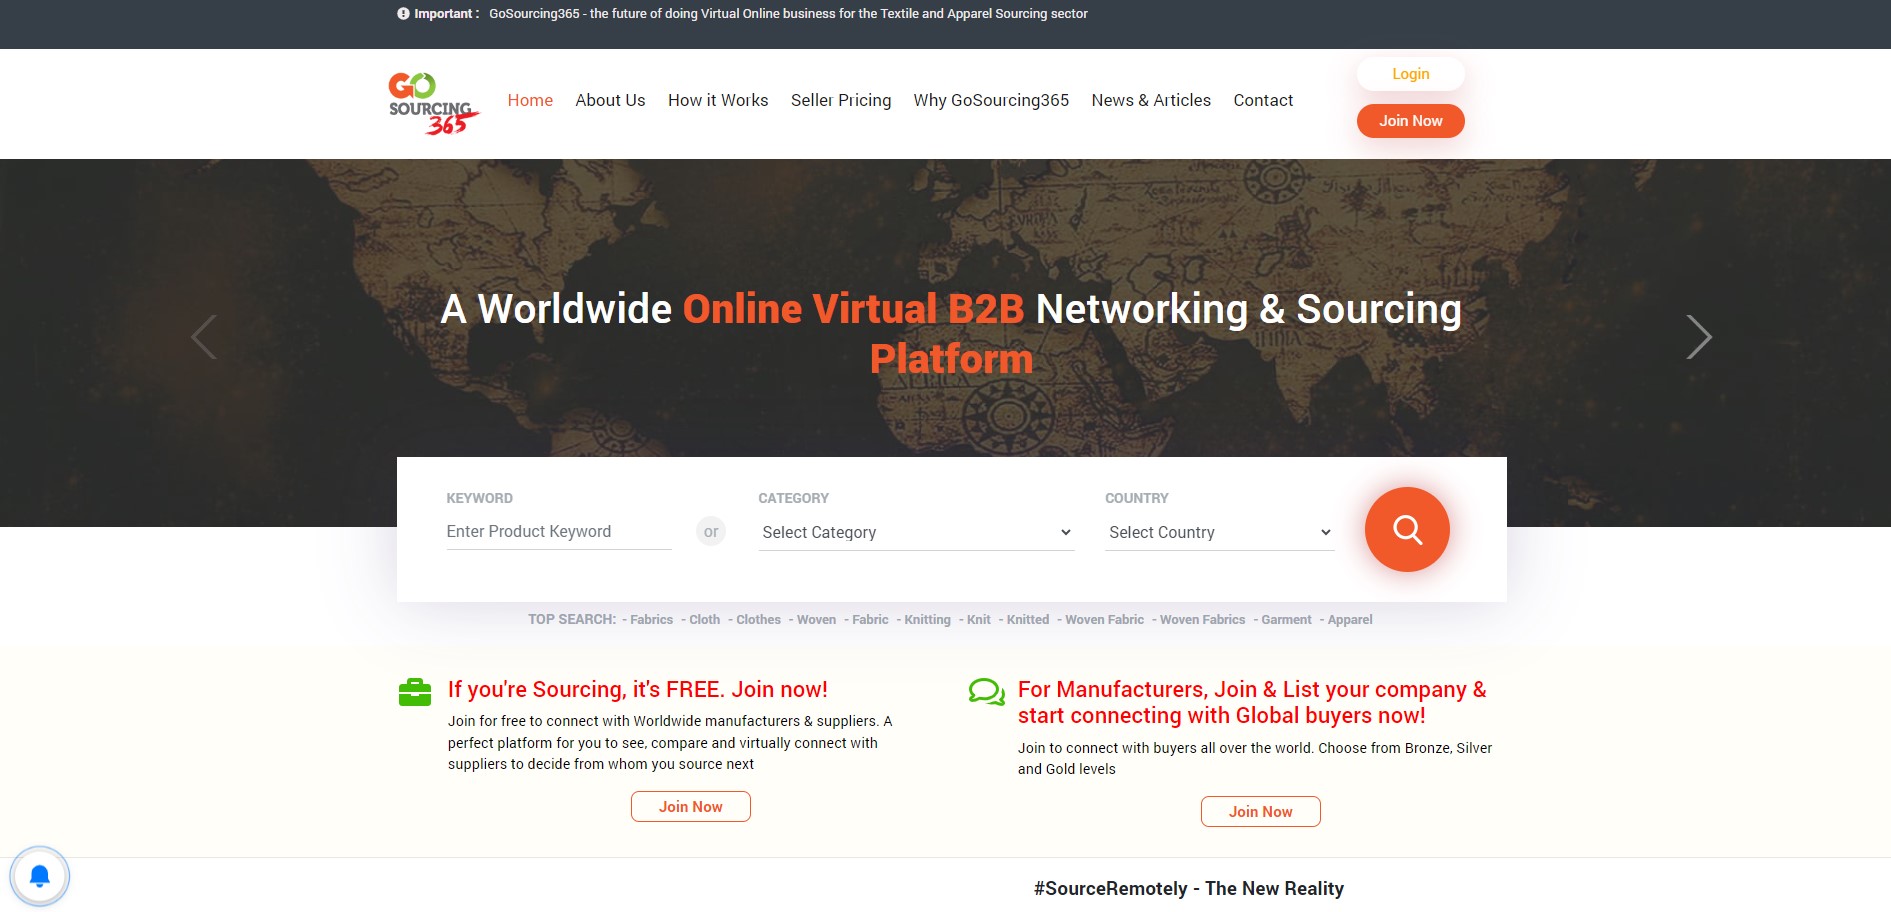Image resolution: width=1891 pixels, height=912 pixels.
Task: Open News & Articles
Action: [x=1151, y=100]
